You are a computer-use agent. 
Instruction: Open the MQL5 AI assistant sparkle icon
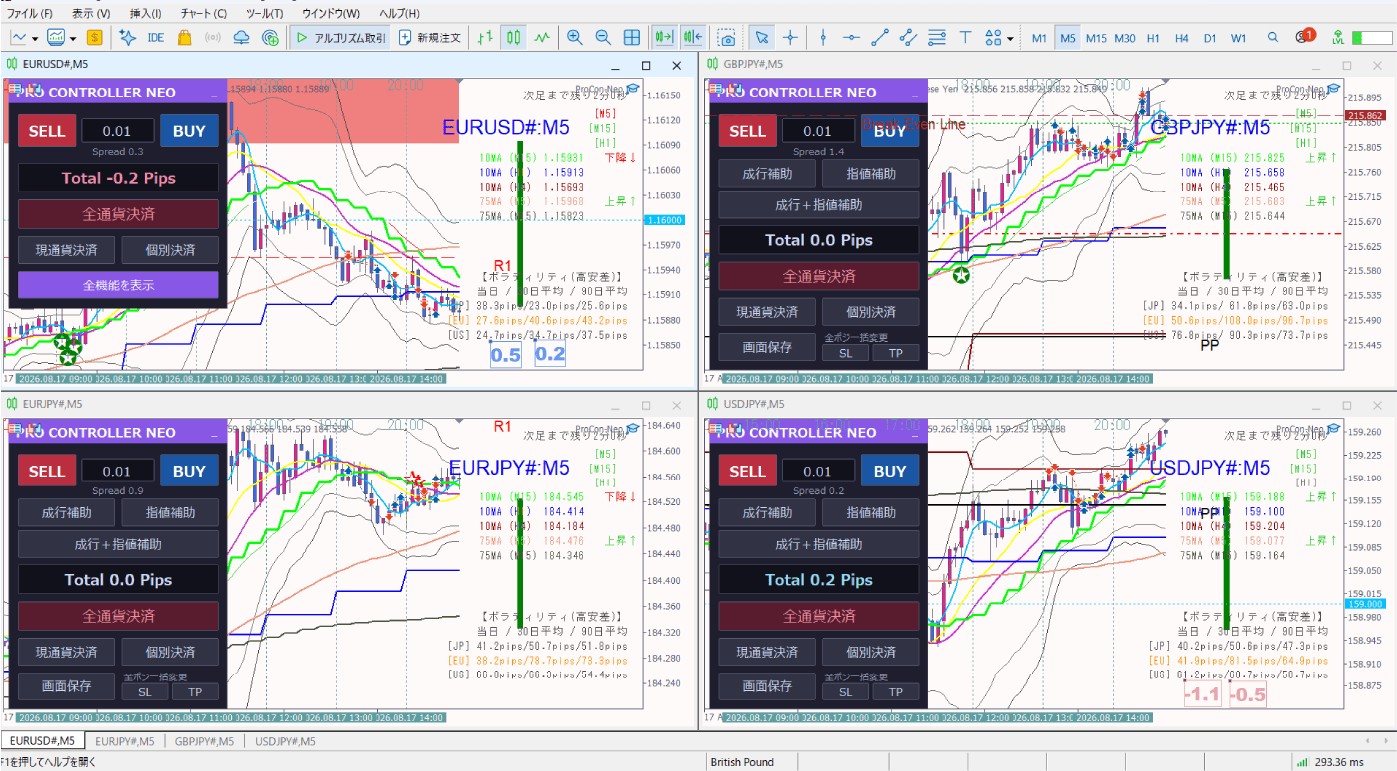pyautogui.click(x=127, y=37)
